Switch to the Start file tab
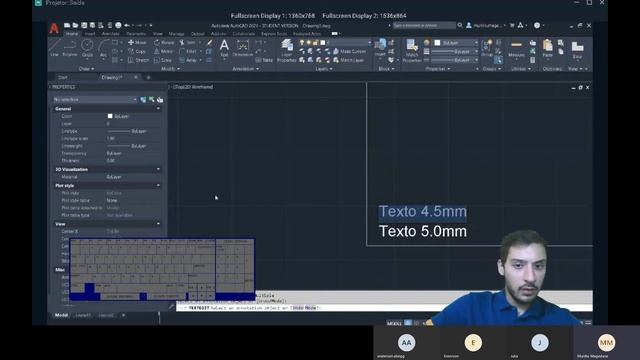640x360 pixels. click(62, 77)
